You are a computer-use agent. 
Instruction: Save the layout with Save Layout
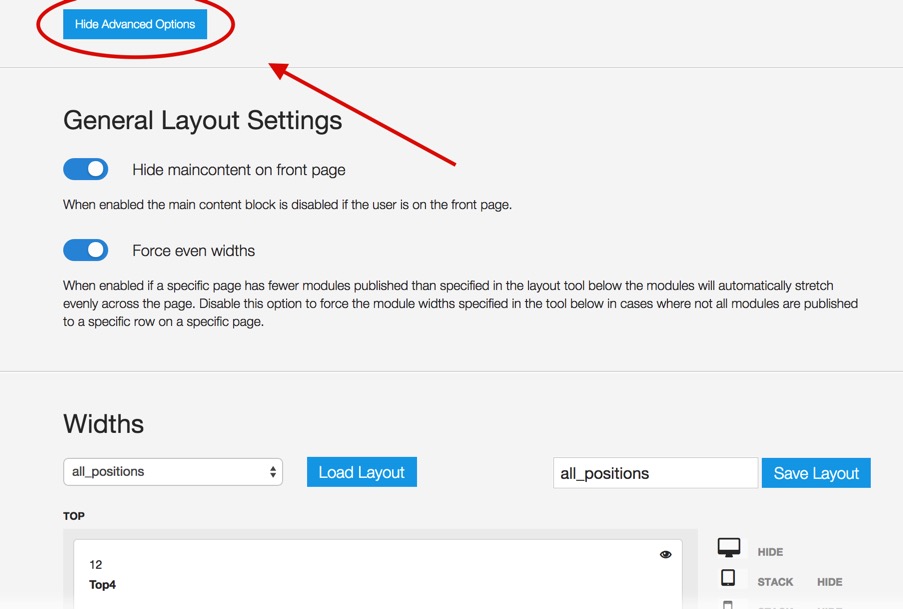coord(816,473)
